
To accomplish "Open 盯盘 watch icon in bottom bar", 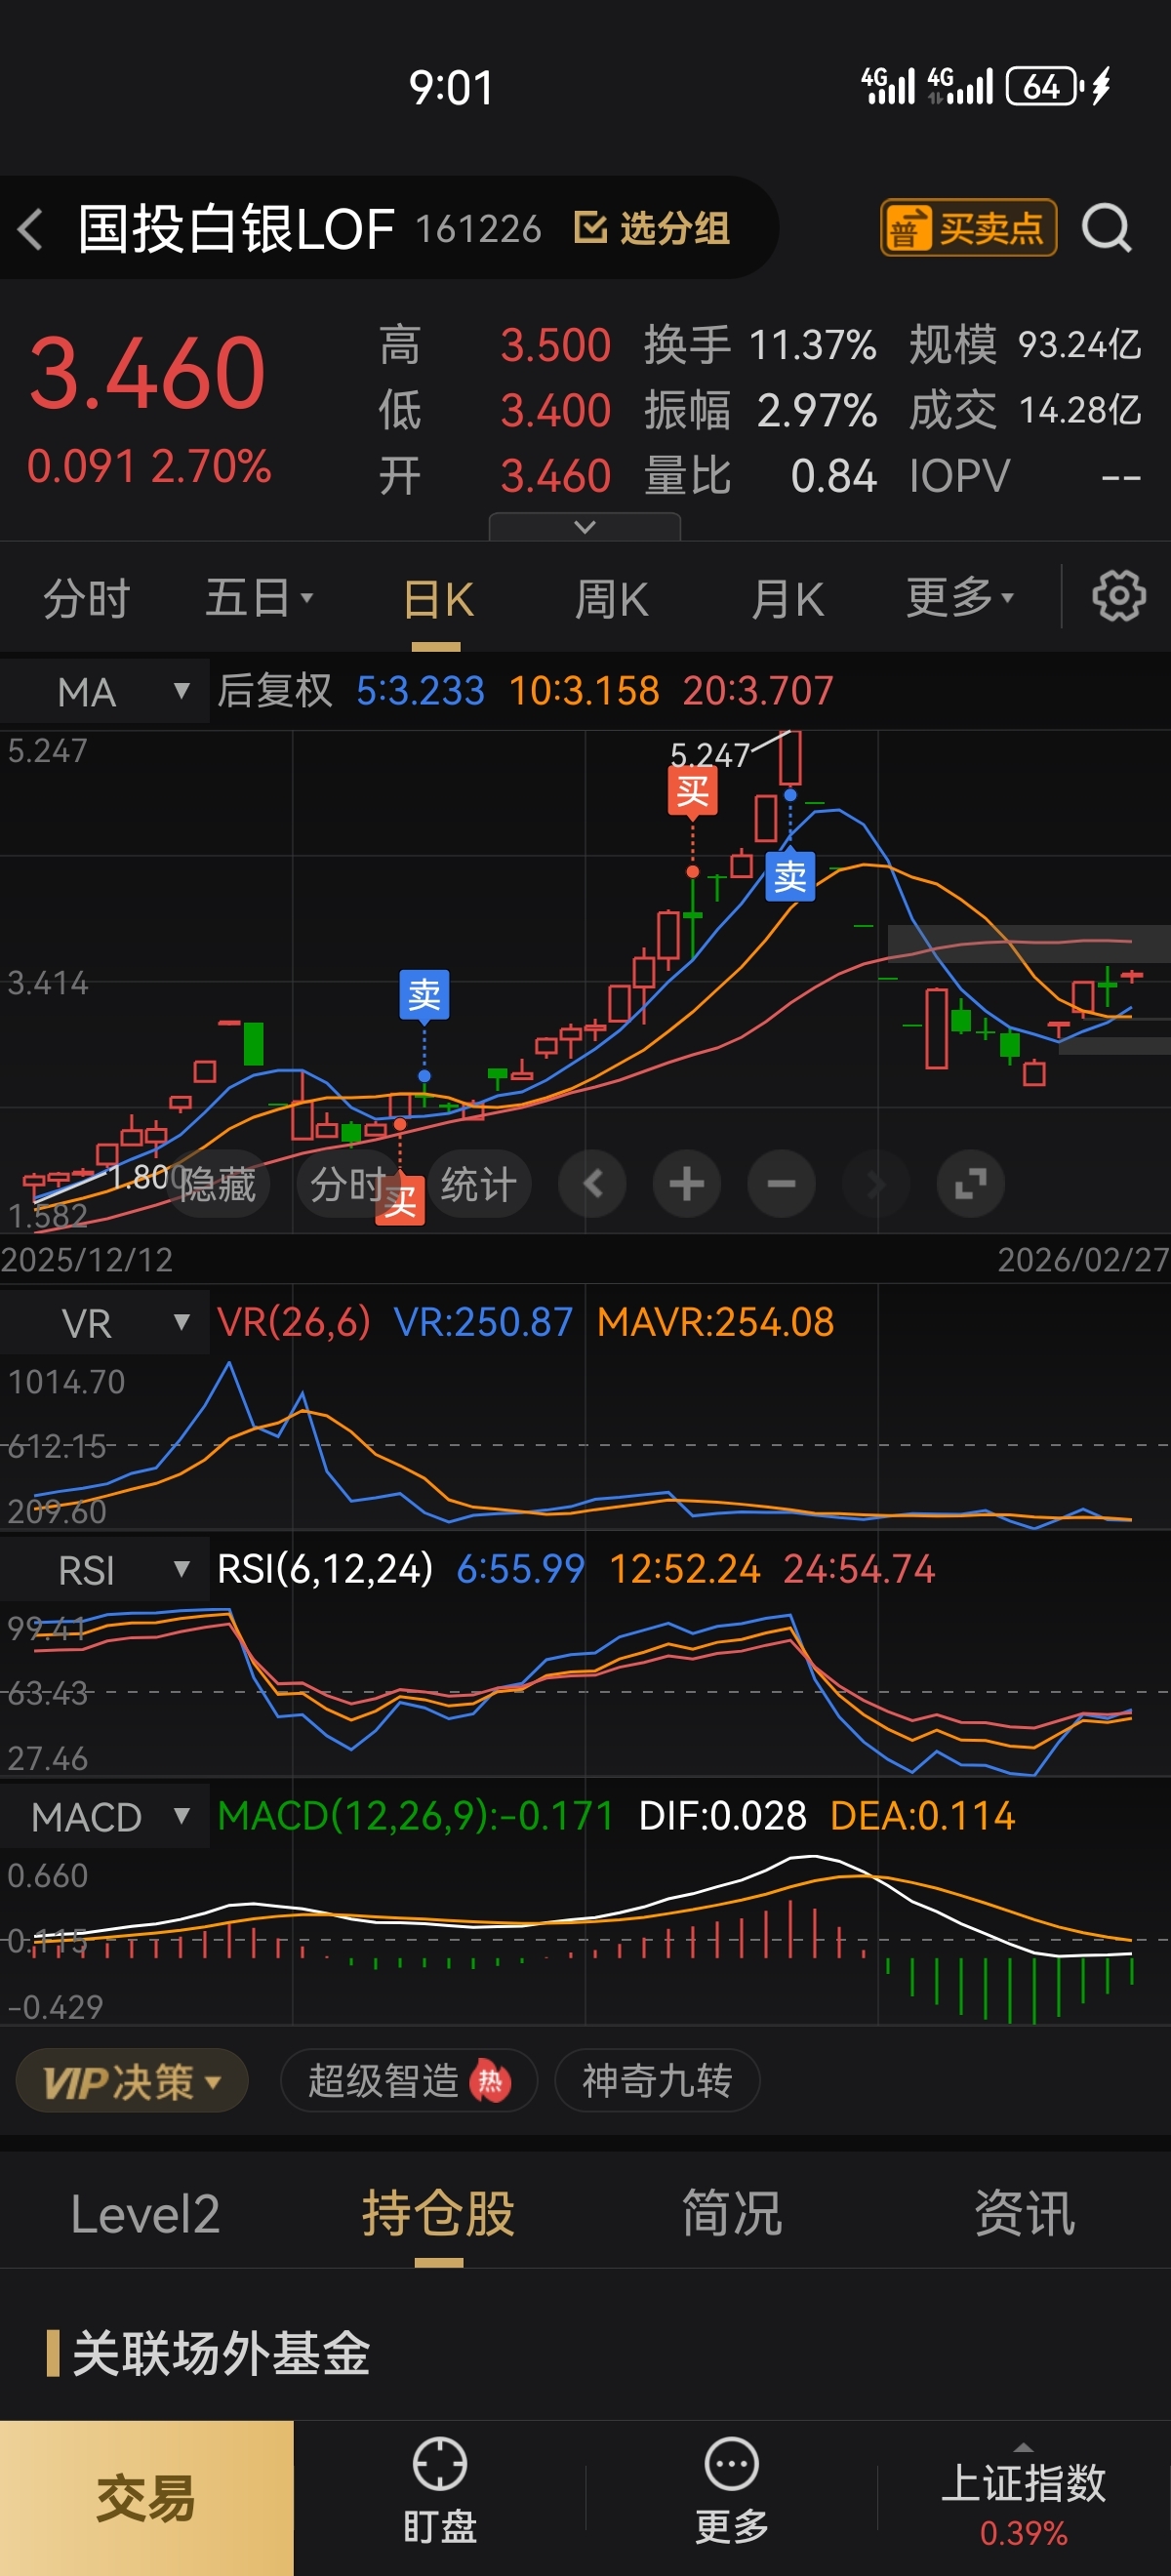I will 439,2490.
